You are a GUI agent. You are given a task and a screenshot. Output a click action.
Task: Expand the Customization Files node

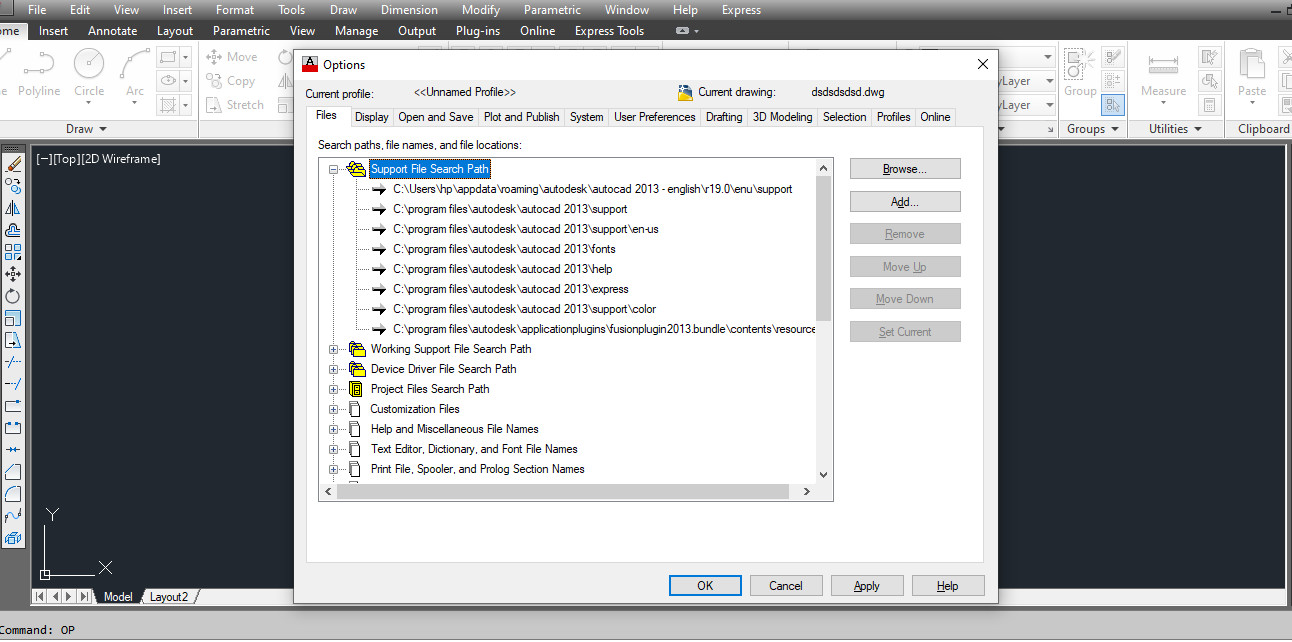[334, 409]
